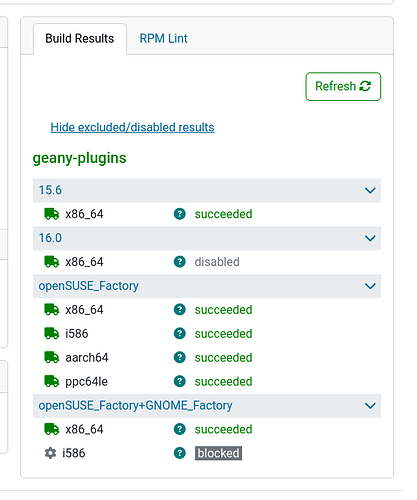The height and width of the screenshot is (500, 417).
Task: Open the 16.0 repository link
Action: pos(50,238)
